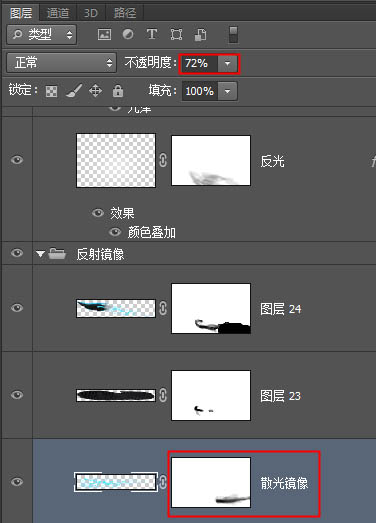The width and height of the screenshot is (376, 523).
Task: Open the fill slider arrow
Action: coord(228,91)
